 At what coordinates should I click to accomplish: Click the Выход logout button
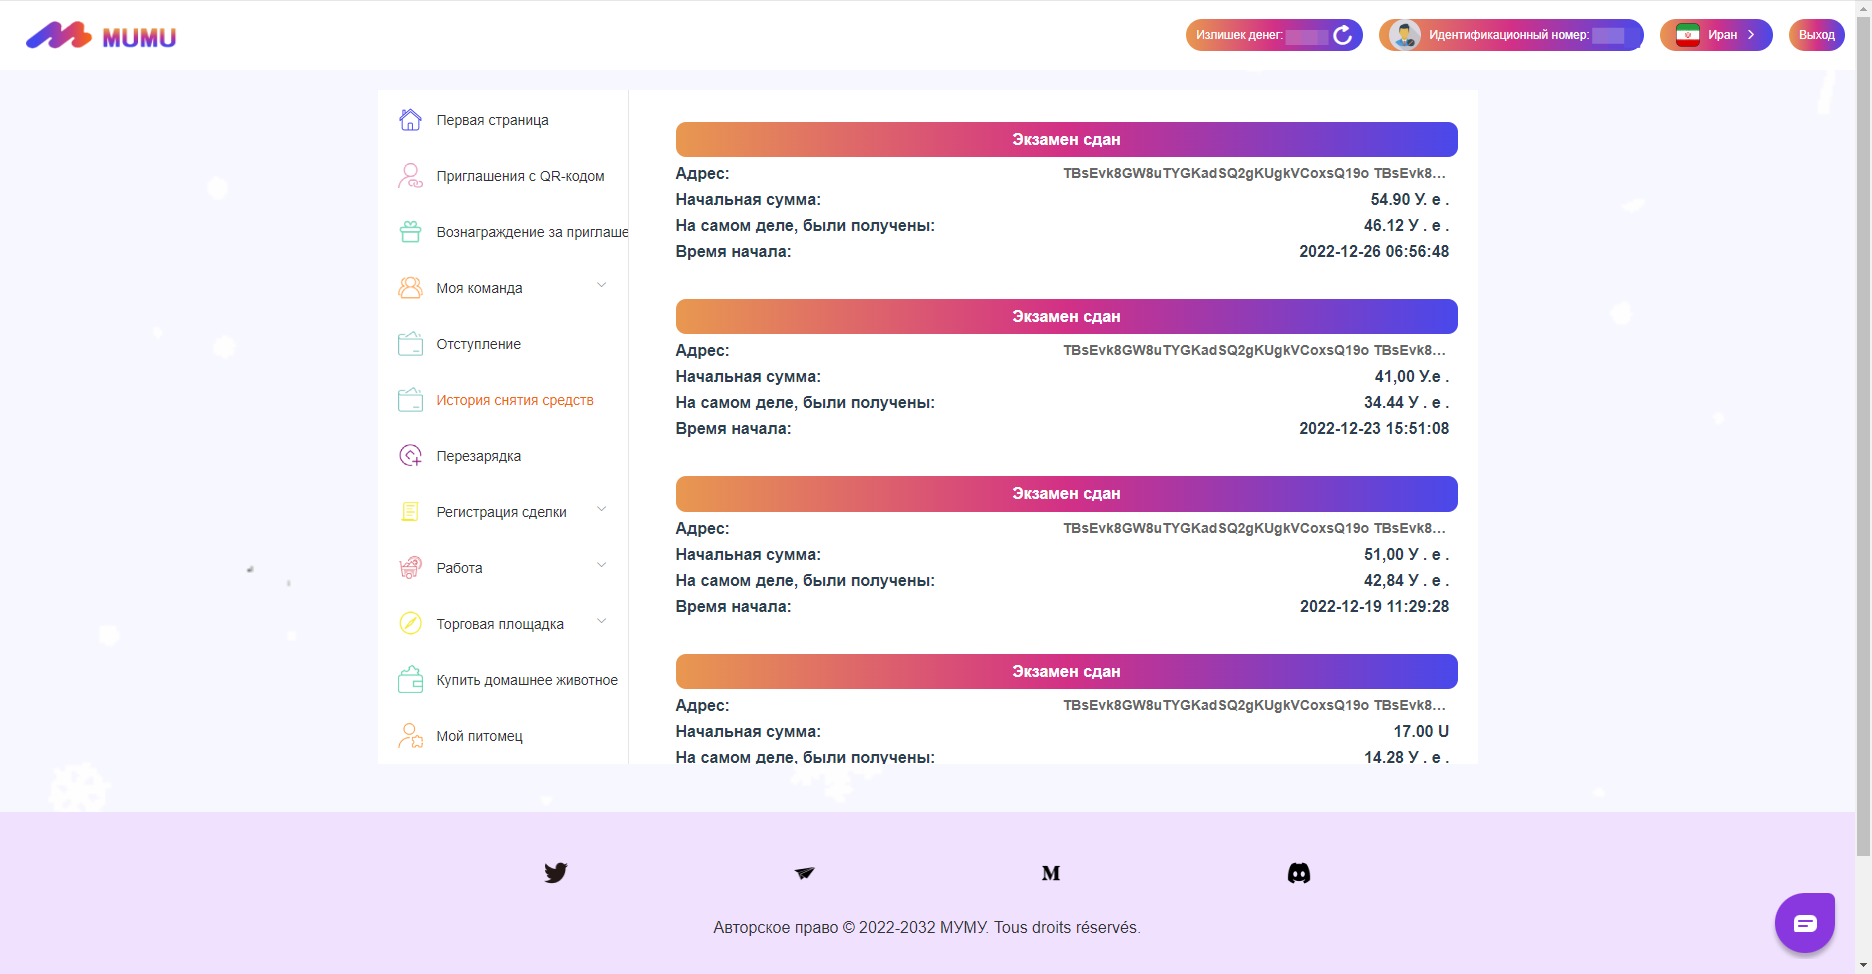1816,35
